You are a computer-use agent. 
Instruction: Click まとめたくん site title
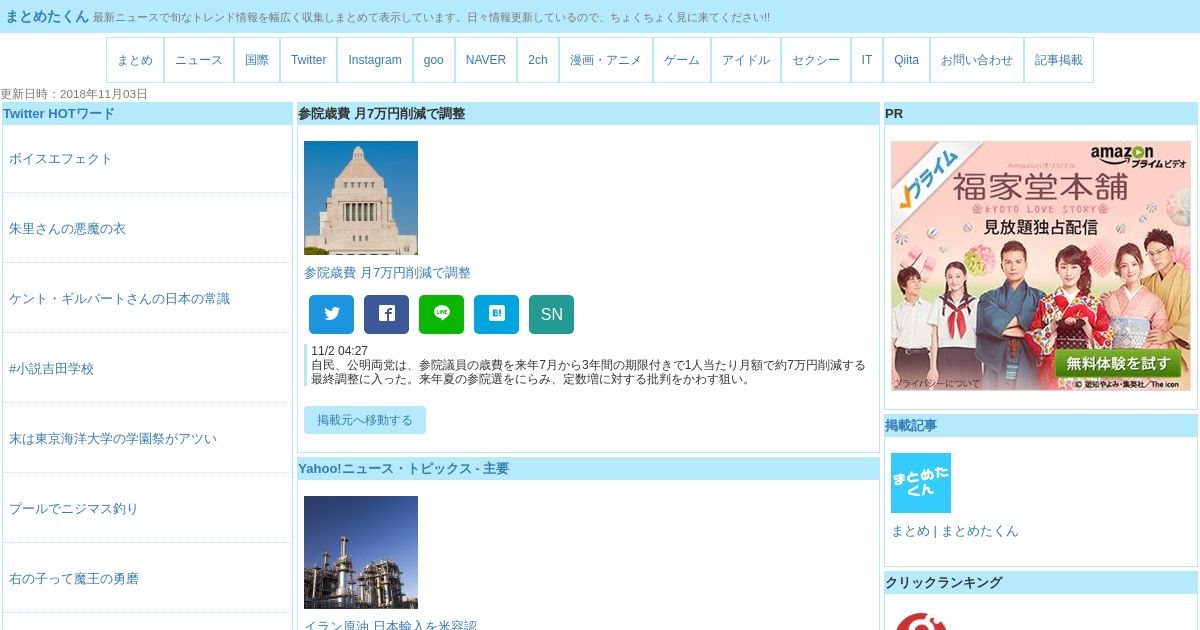(47, 16)
